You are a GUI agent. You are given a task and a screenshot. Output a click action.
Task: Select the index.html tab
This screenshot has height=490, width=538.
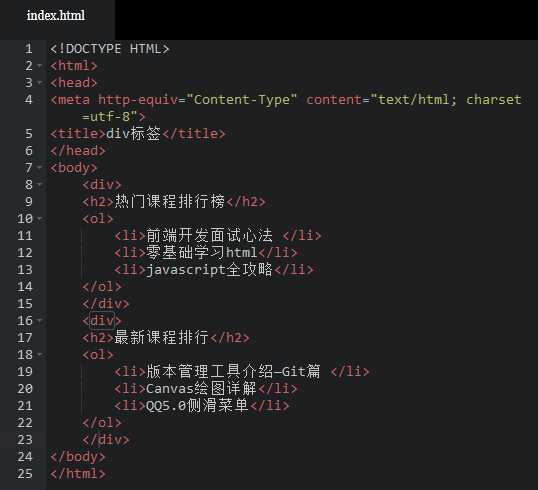[56, 15]
